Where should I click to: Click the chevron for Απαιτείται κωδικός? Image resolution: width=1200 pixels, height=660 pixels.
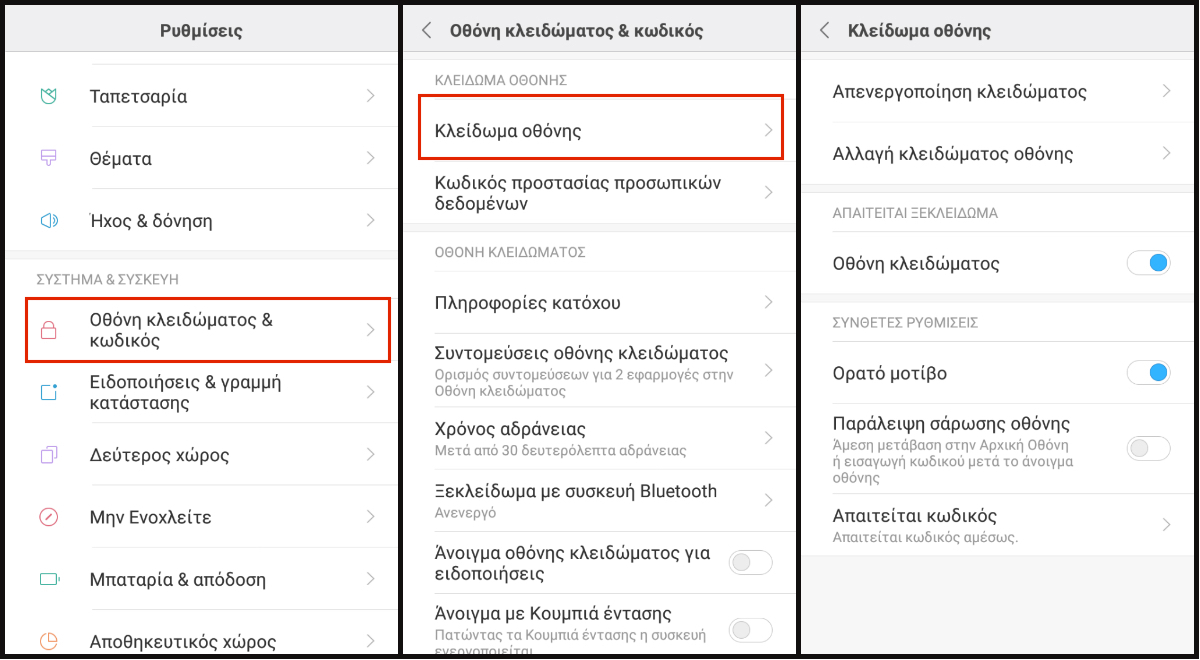click(x=1166, y=525)
